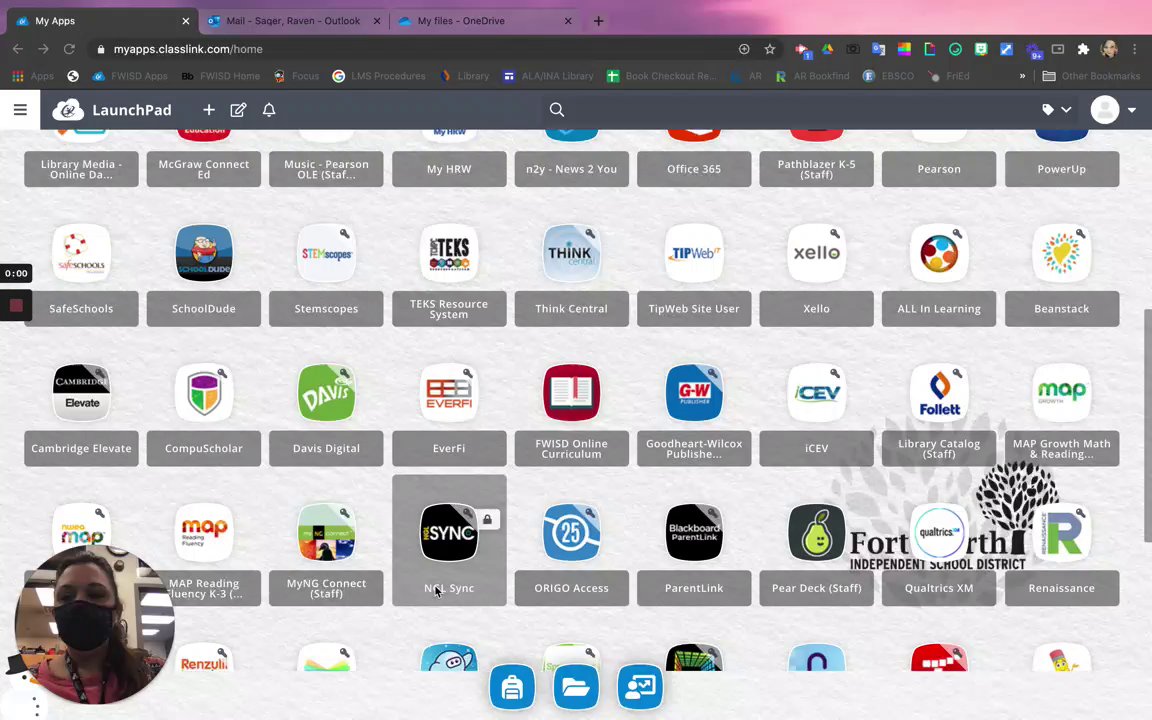Open the backpack dock button
Viewport: 1152px width, 720px height.
(x=512, y=688)
